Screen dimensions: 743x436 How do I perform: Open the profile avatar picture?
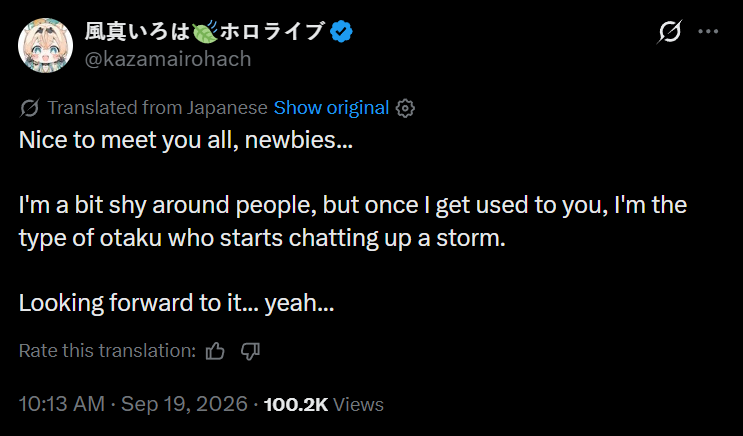pyautogui.click(x=45, y=45)
